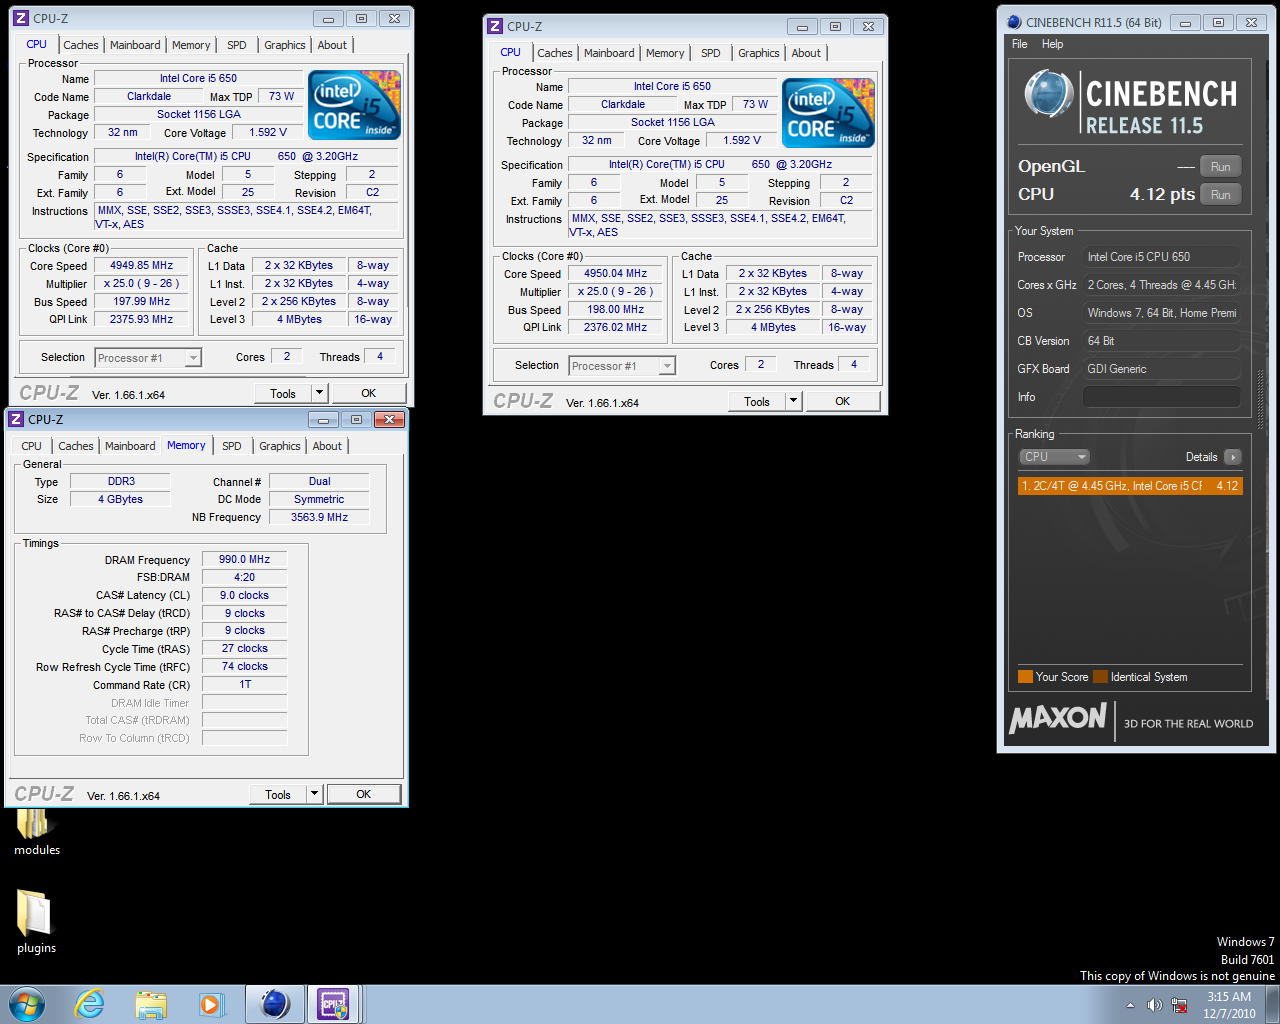The image size is (1280, 1024).
Task: Show hidden system tray icons
Action: (x=1130, y=1005)
